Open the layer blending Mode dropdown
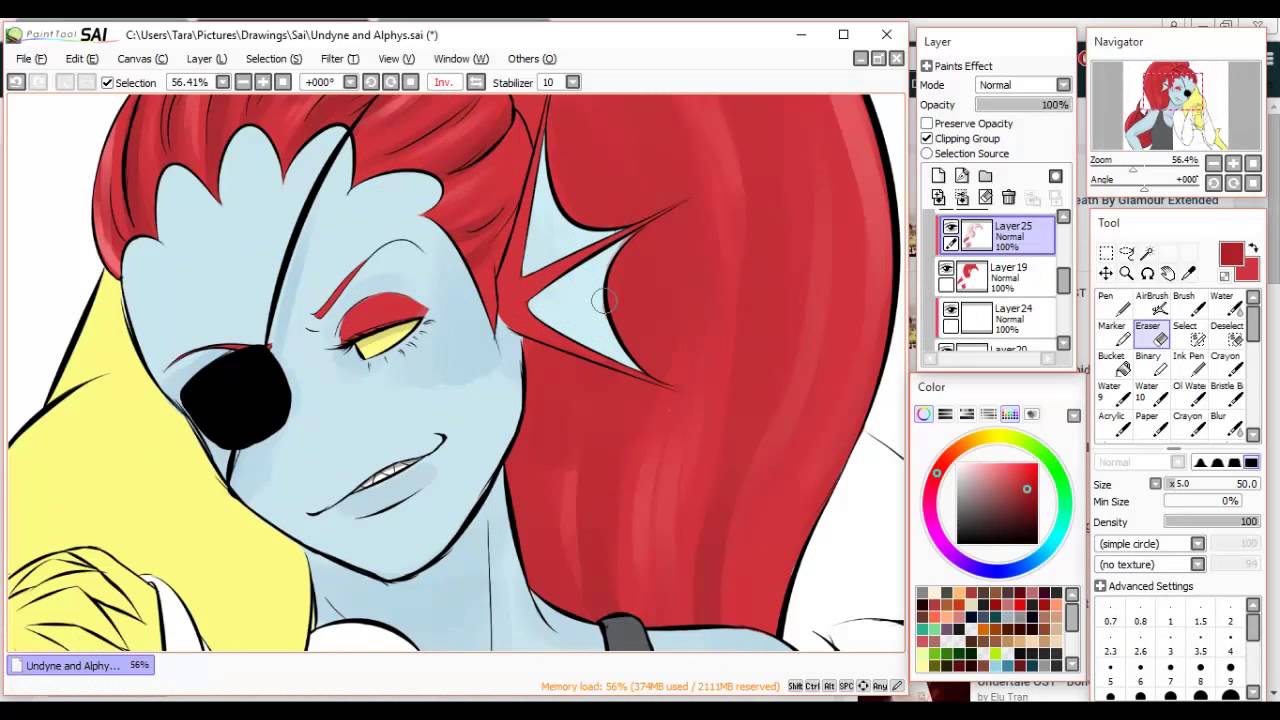 pyautogui.click(x=1024, y=85)
